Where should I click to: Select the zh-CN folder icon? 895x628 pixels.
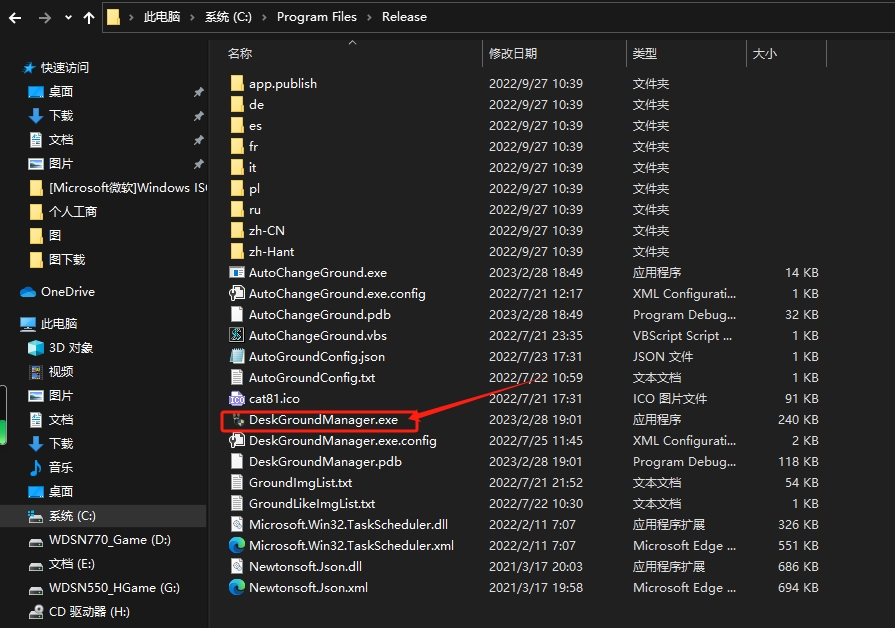point(237,231)
